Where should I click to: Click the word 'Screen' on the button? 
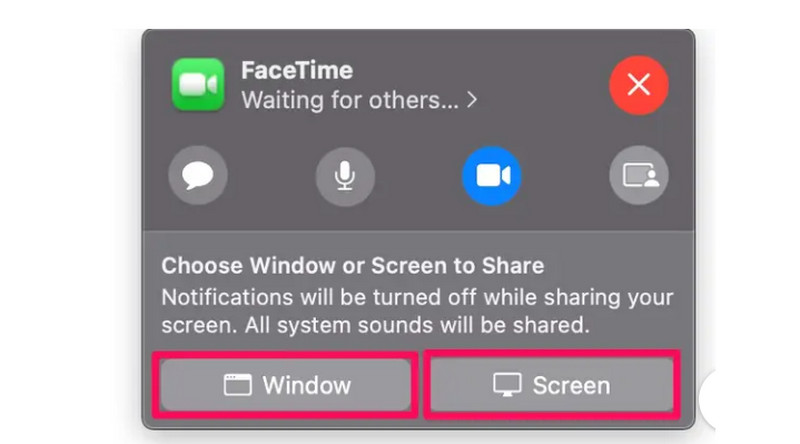pos(571,385)
